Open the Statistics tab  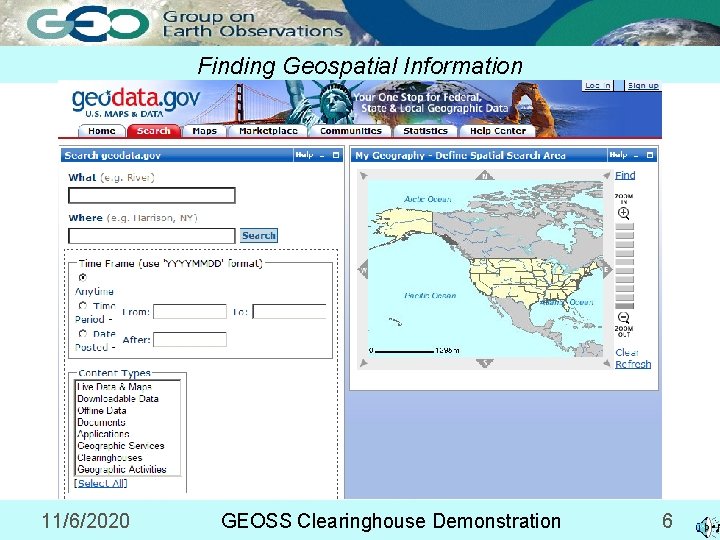pyautogui.click(x=425, y=131)
